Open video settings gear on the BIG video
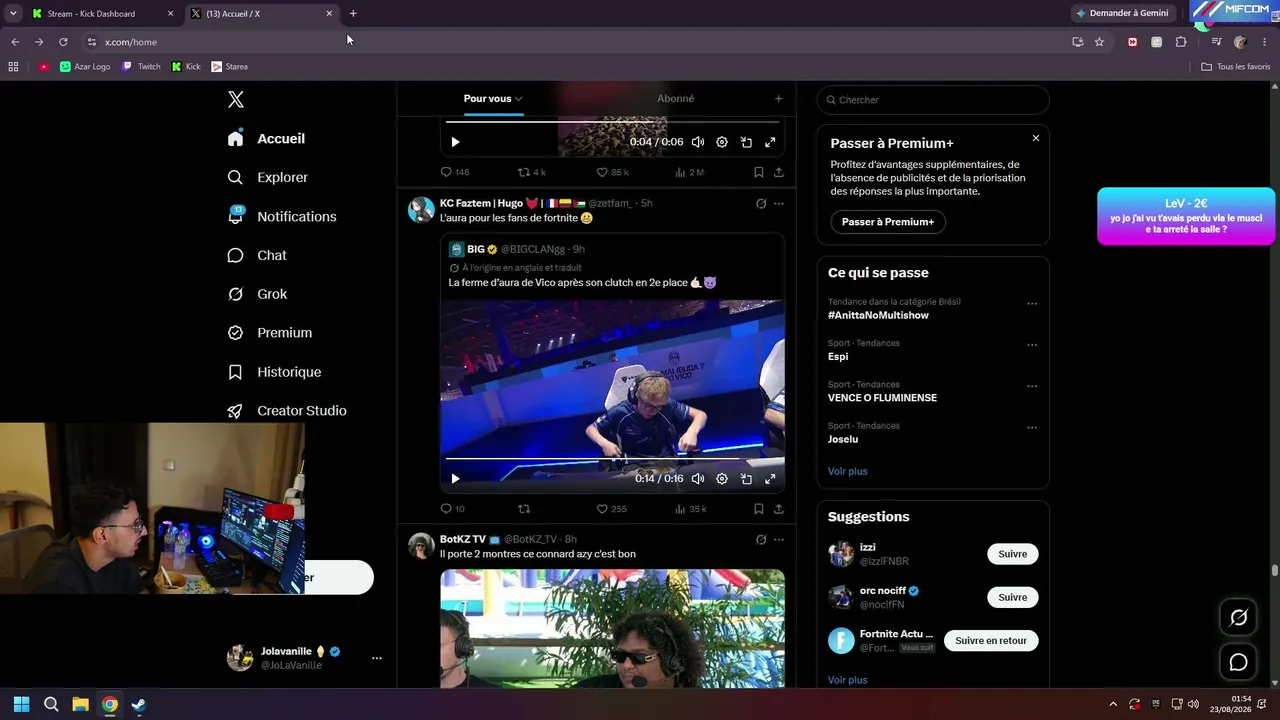Screen dimensions: 1280x720 (722, 479)
